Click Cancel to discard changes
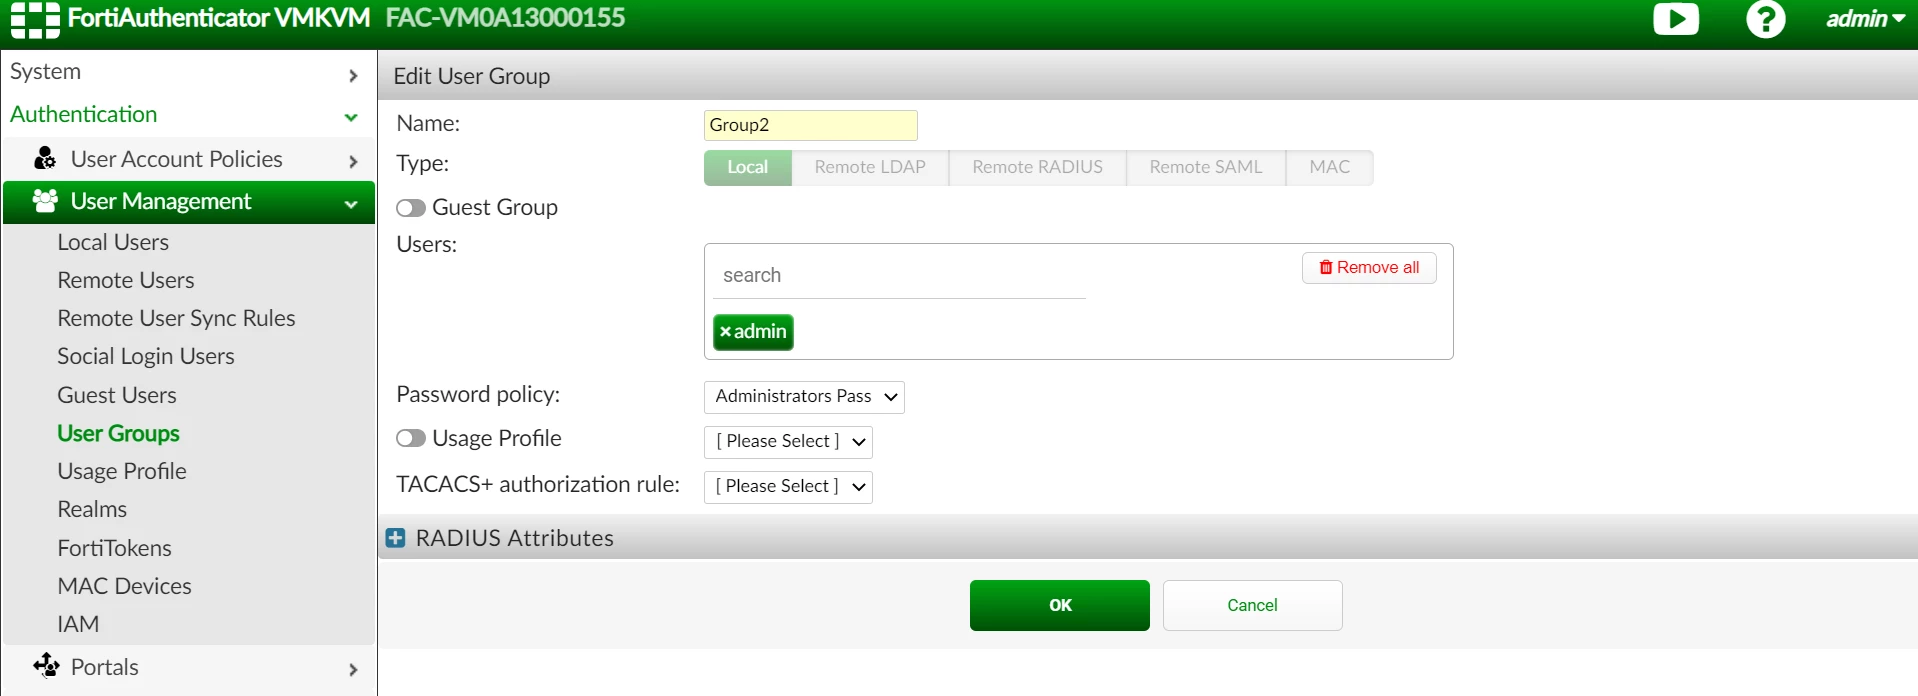This screenshot has width=1918, height=696. click(x=1252, y=605)
